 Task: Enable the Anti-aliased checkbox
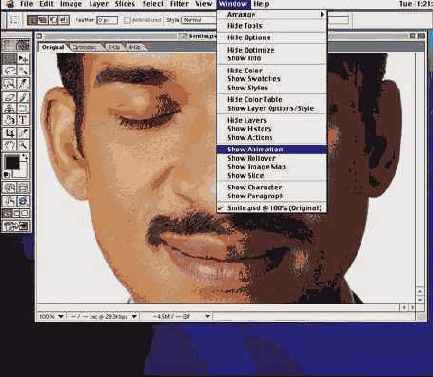click(127, 20)
